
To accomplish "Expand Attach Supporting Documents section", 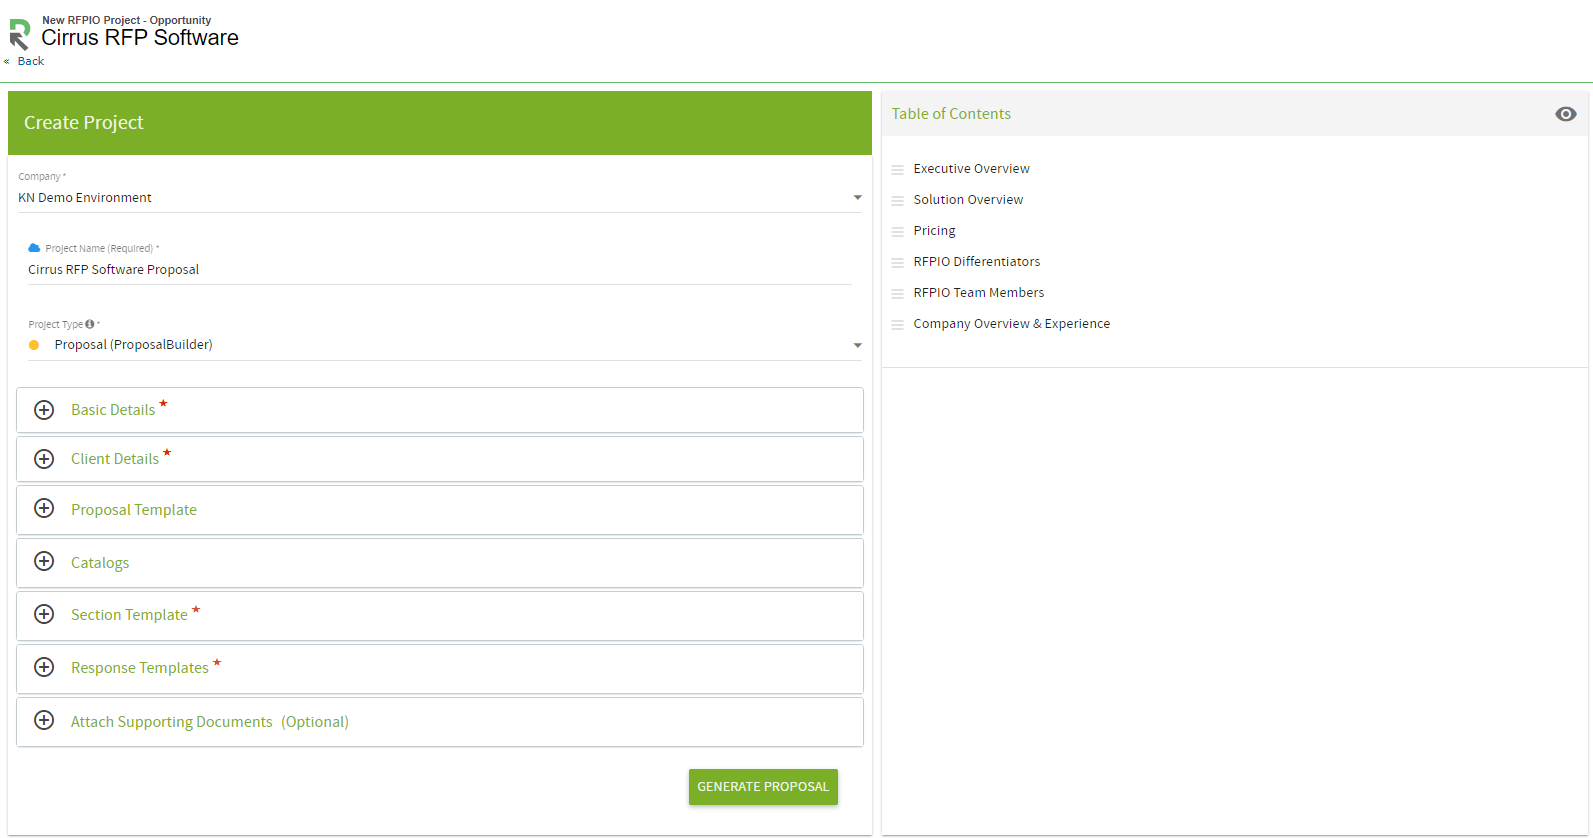I will tap(440, 722).
